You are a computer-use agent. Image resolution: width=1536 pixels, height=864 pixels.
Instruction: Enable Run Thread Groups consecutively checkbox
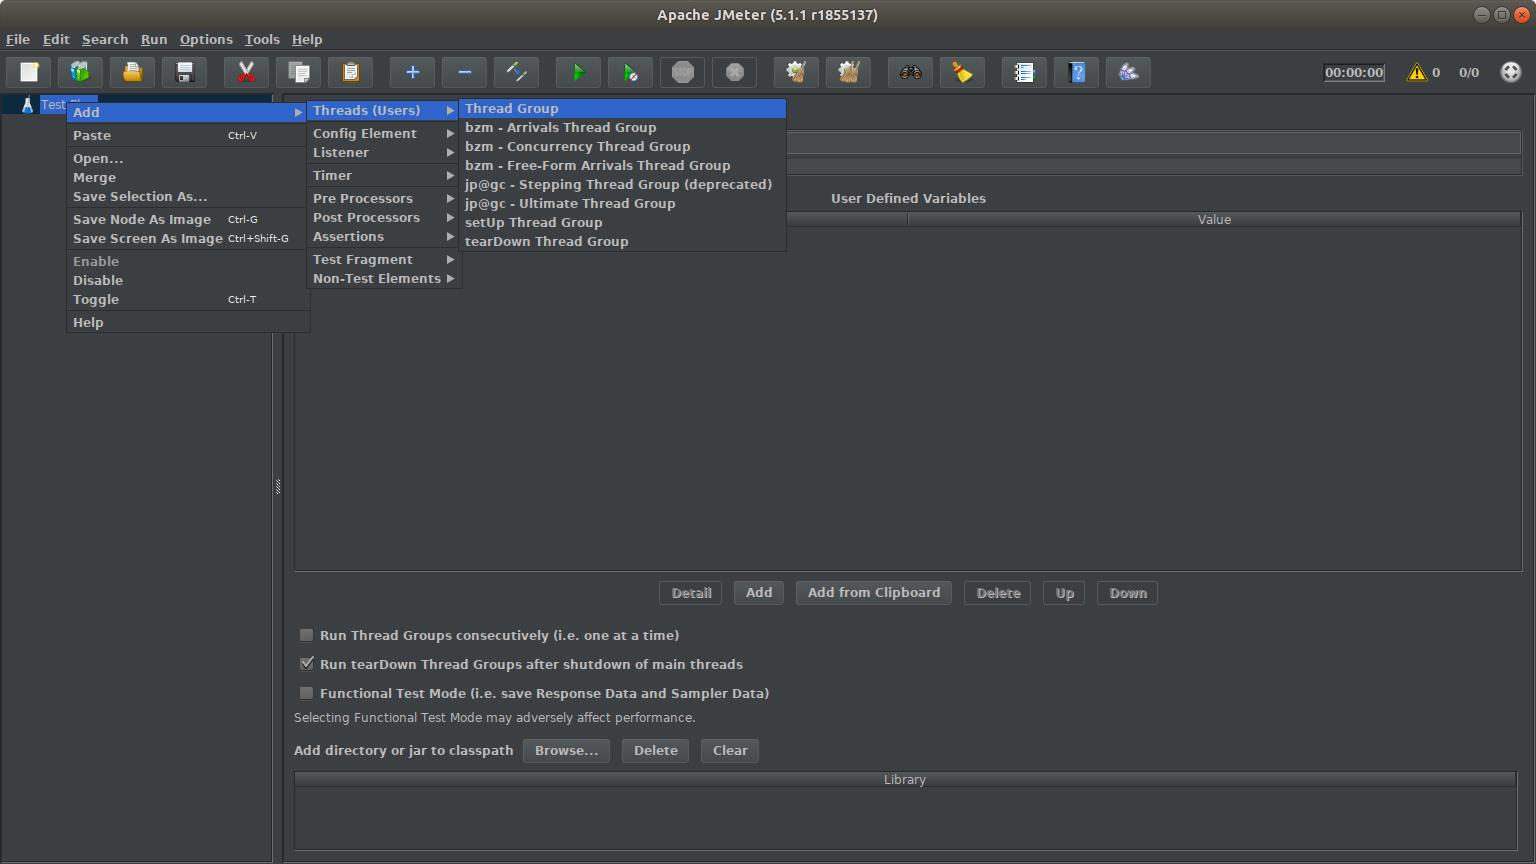coord(307,635)
